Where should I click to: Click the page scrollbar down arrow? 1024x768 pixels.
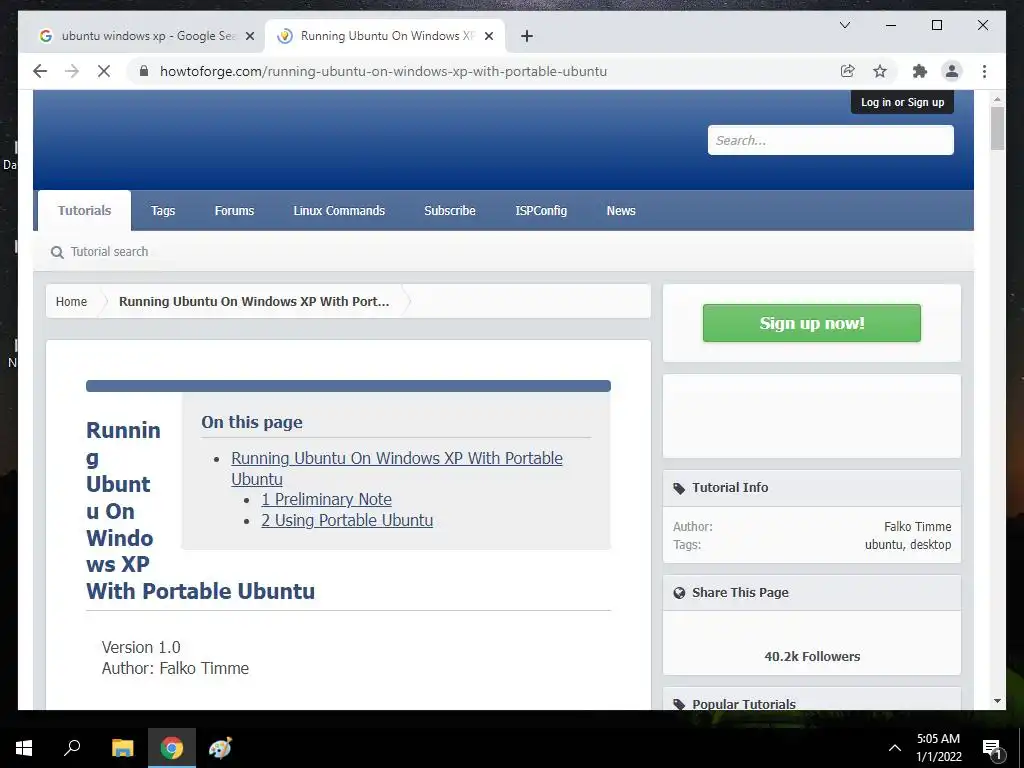997,701
